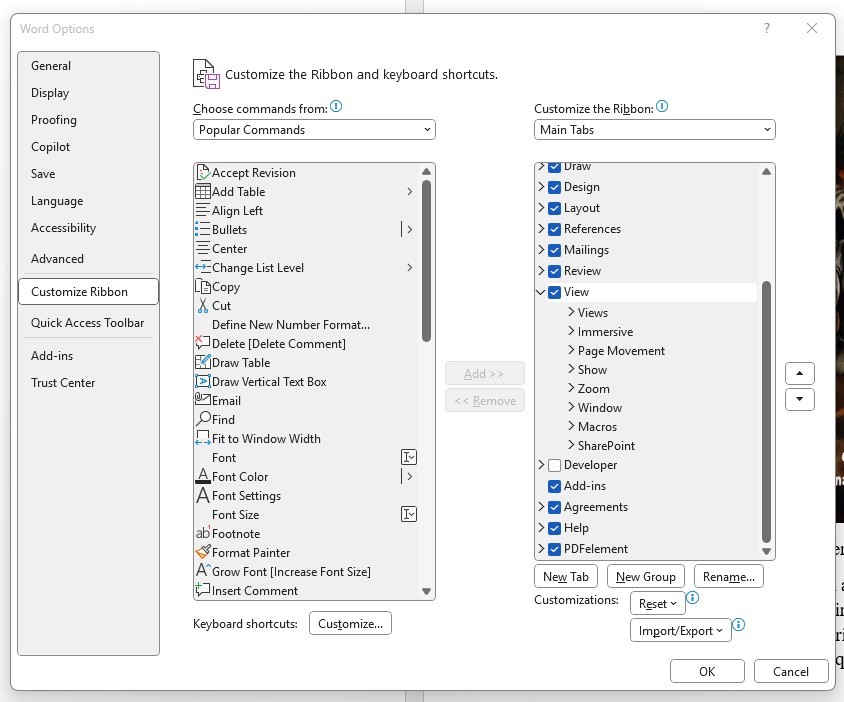844x702 pixels.
Task: Uncheck the Add-ins tab checkbox
Action: (554, 486)
